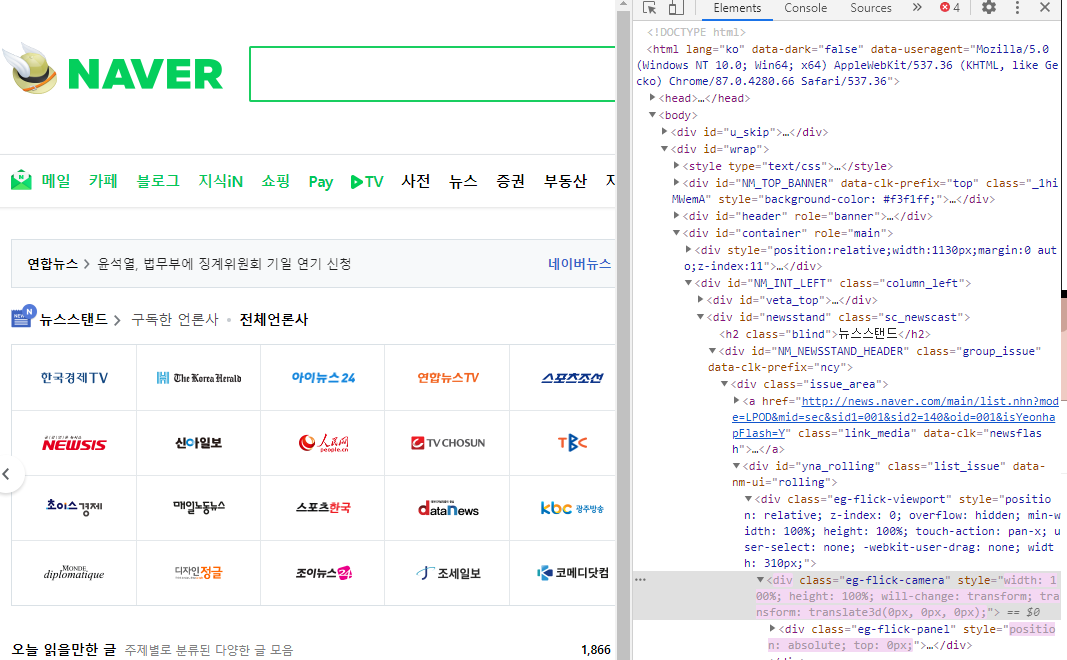Screen dimensions: 1067x660
Task: Close the DevTools panel
Action: [1045, 8]
